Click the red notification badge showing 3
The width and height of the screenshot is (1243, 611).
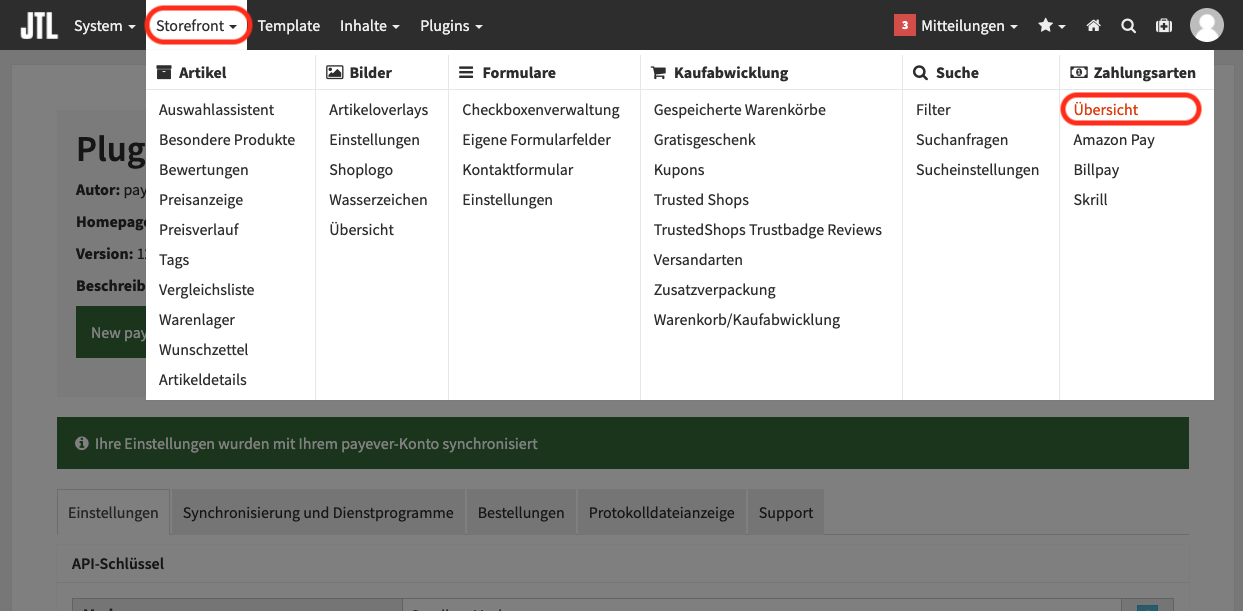tap(905, 26)
